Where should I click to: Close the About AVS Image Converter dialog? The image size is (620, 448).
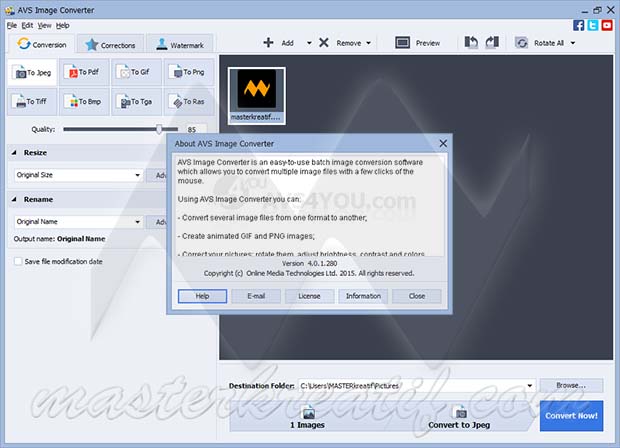click(x=443, y=144)
